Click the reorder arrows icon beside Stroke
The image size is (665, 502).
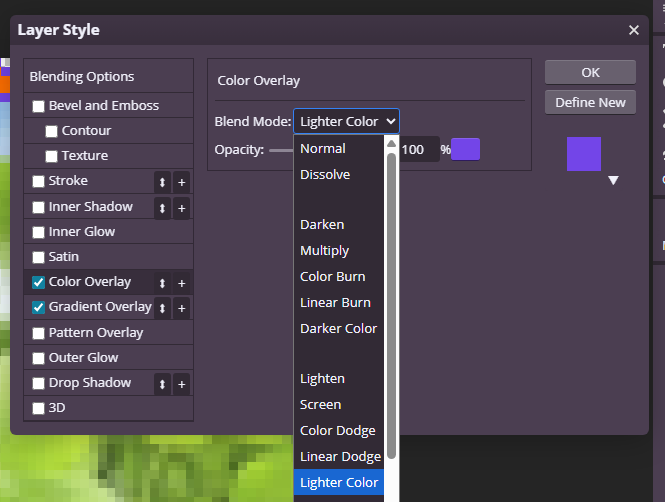pos(162,182)
